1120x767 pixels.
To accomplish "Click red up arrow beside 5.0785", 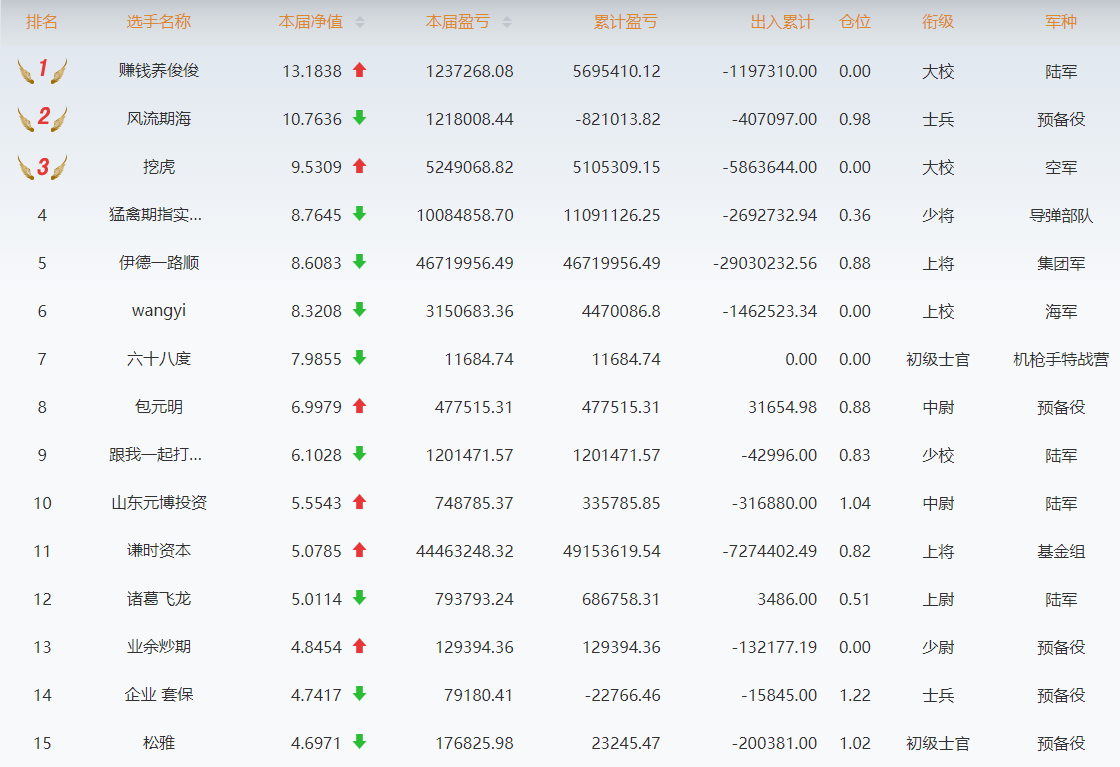I will pos(359,549).
